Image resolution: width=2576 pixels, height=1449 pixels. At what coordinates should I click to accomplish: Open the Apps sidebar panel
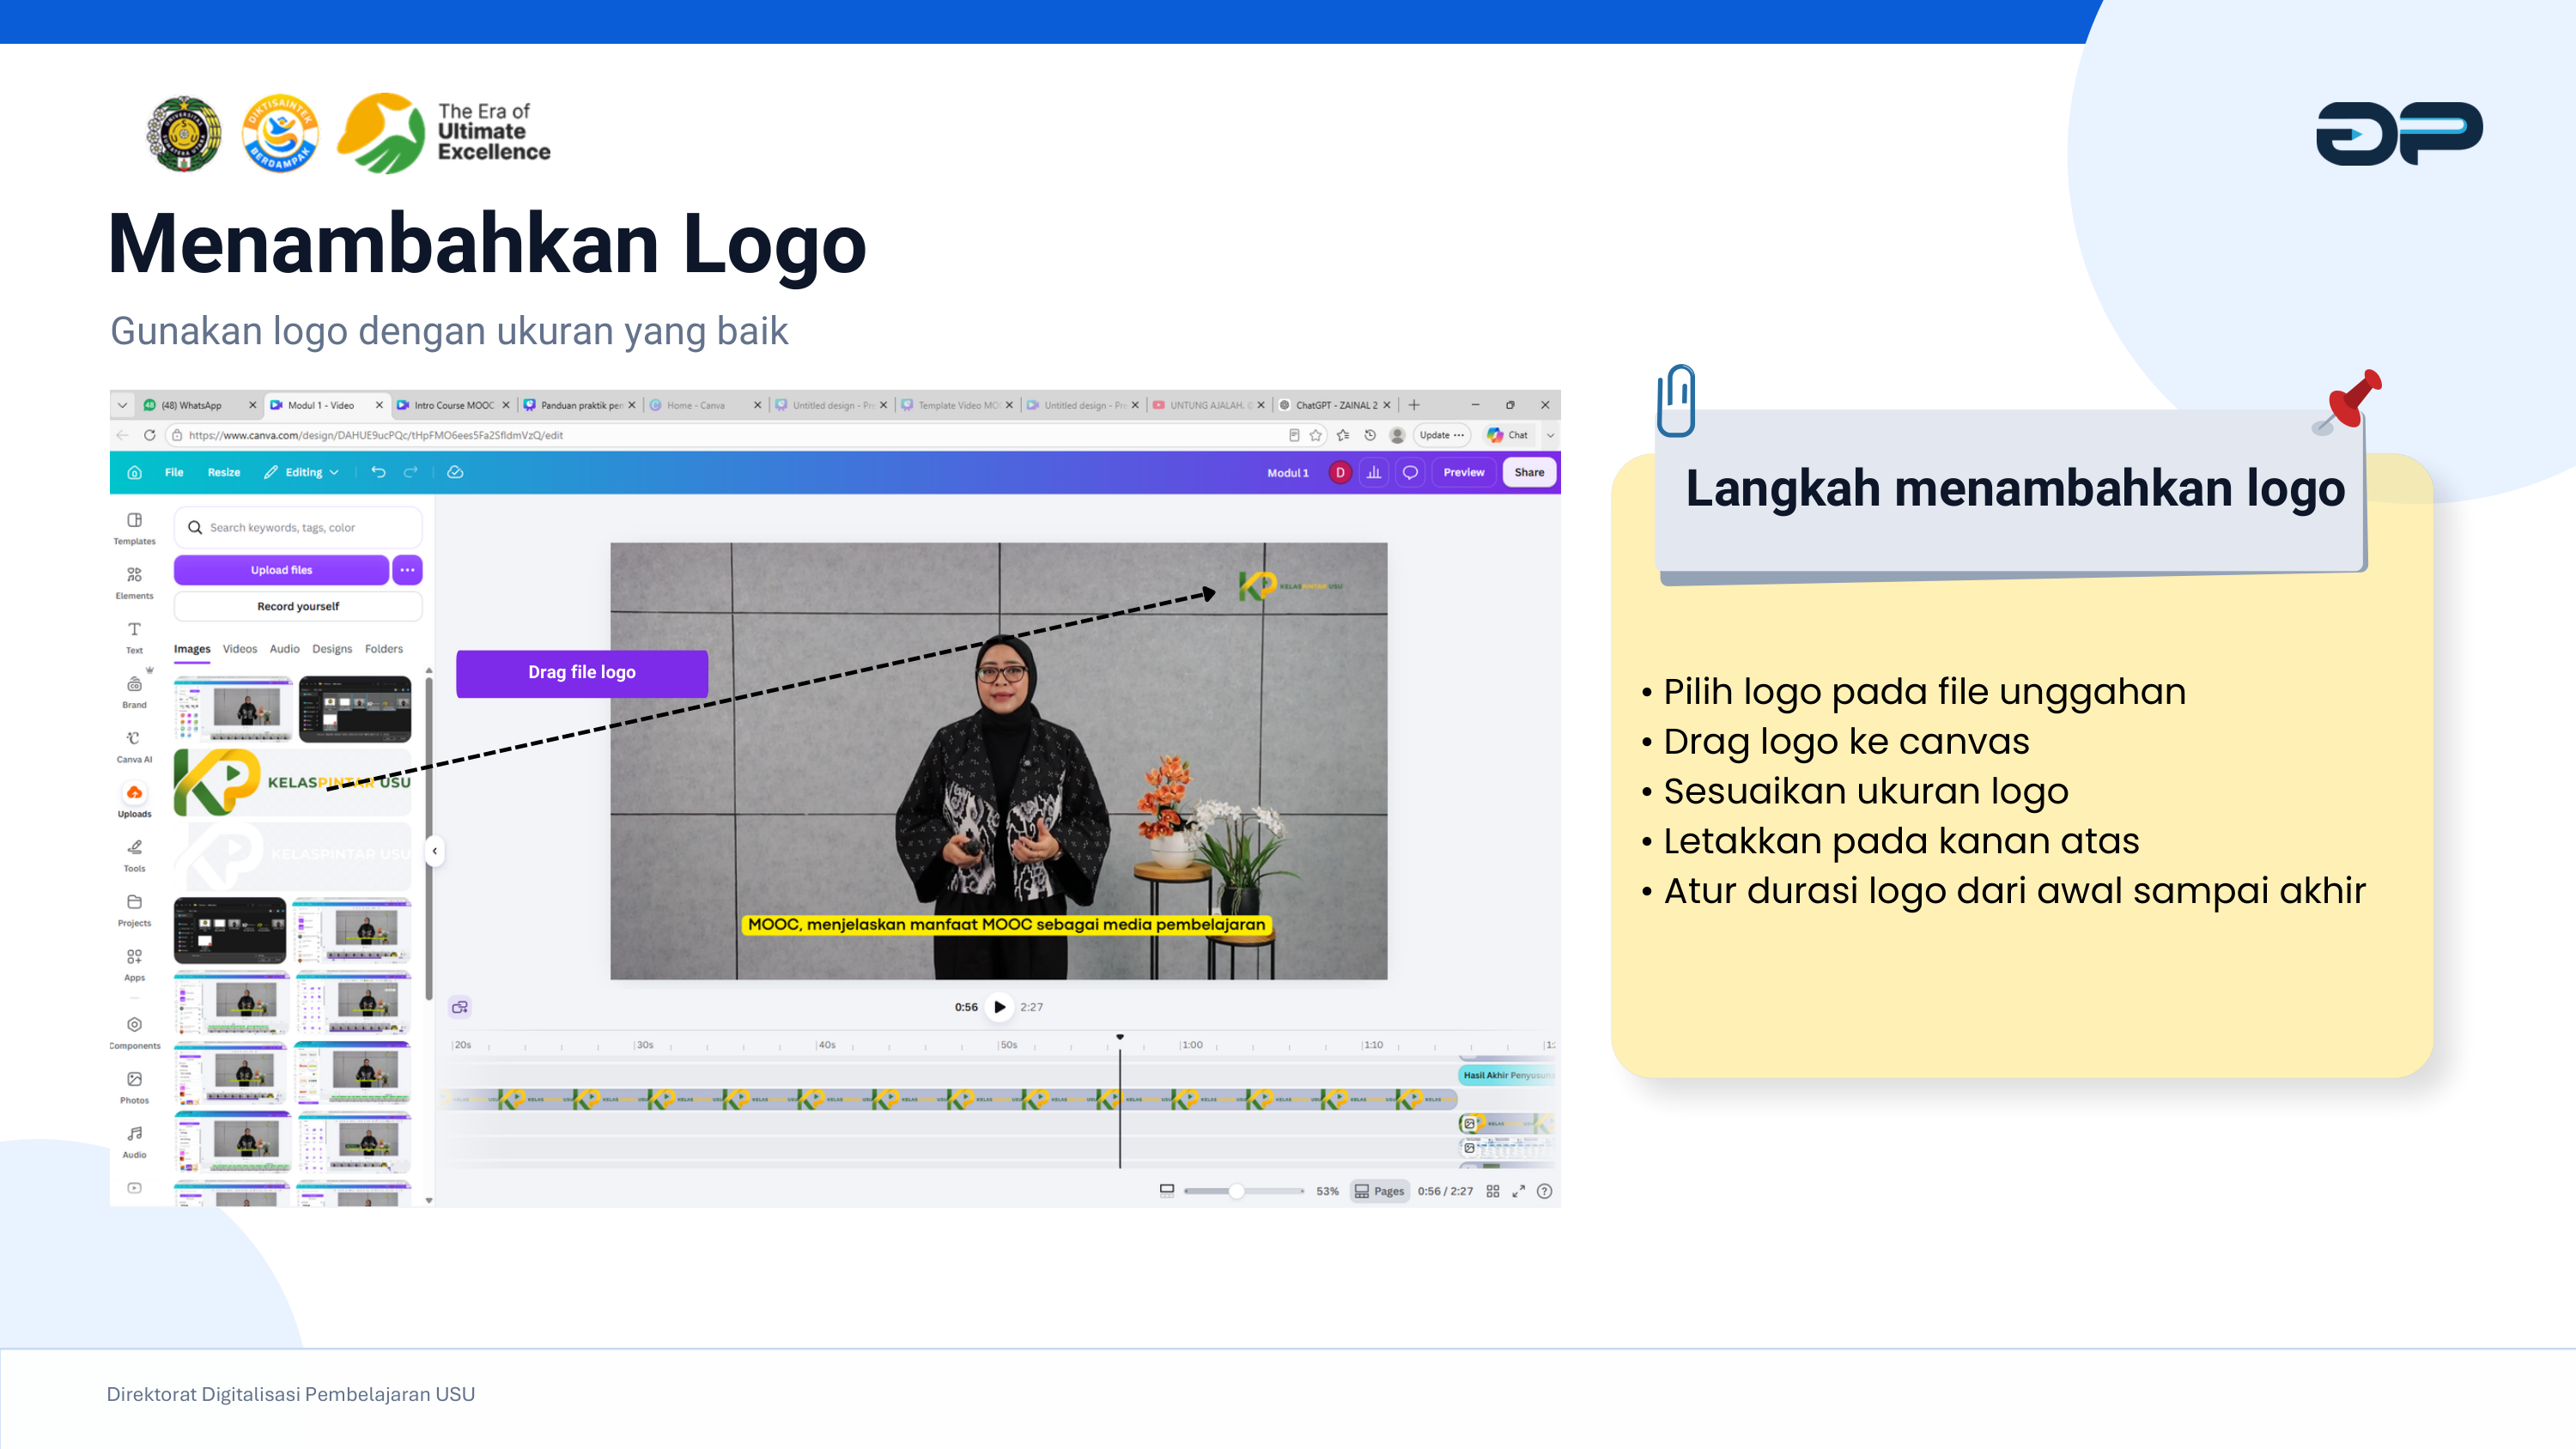[x=134, y=965]
